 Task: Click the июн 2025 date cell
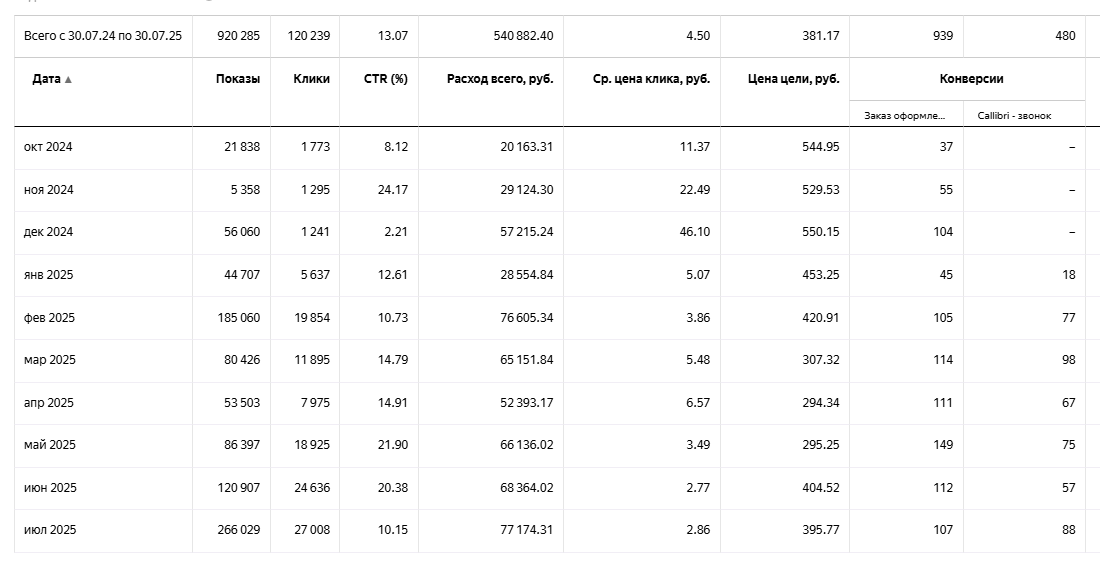point(49,488)
